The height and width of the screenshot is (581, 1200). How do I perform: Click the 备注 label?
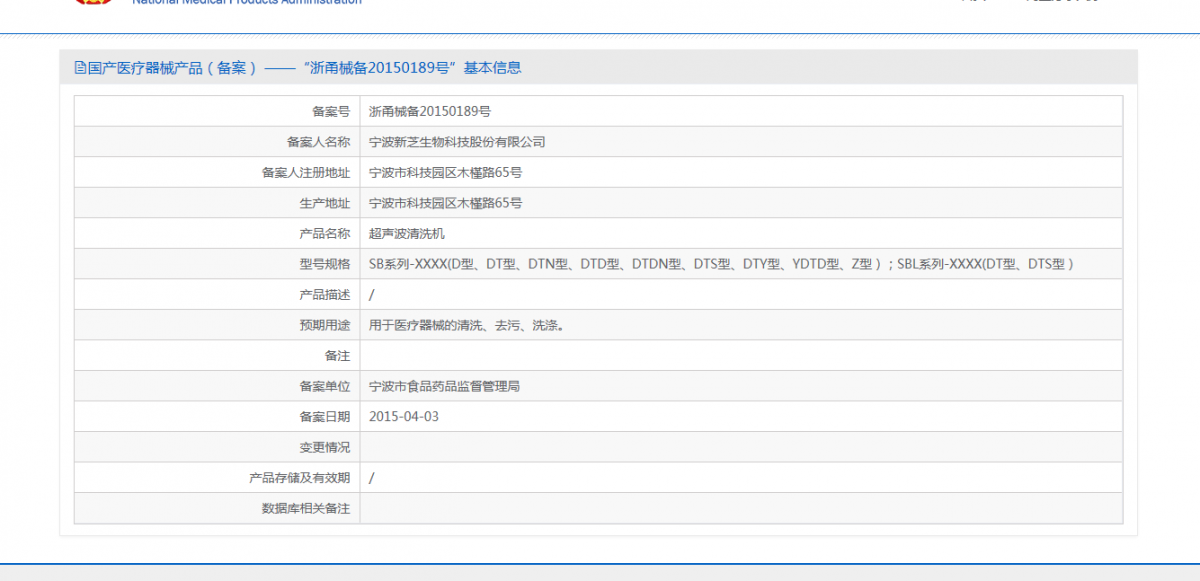point(338,356)
